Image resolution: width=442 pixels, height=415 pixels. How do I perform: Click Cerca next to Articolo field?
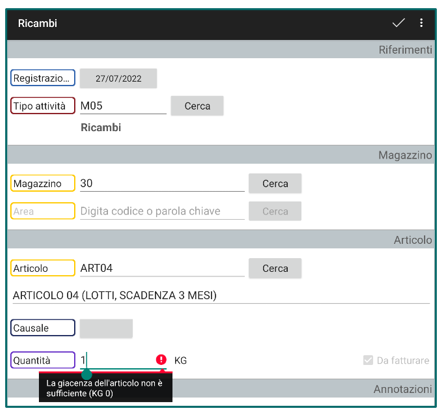pyautogui.click(x=275, y=268)
